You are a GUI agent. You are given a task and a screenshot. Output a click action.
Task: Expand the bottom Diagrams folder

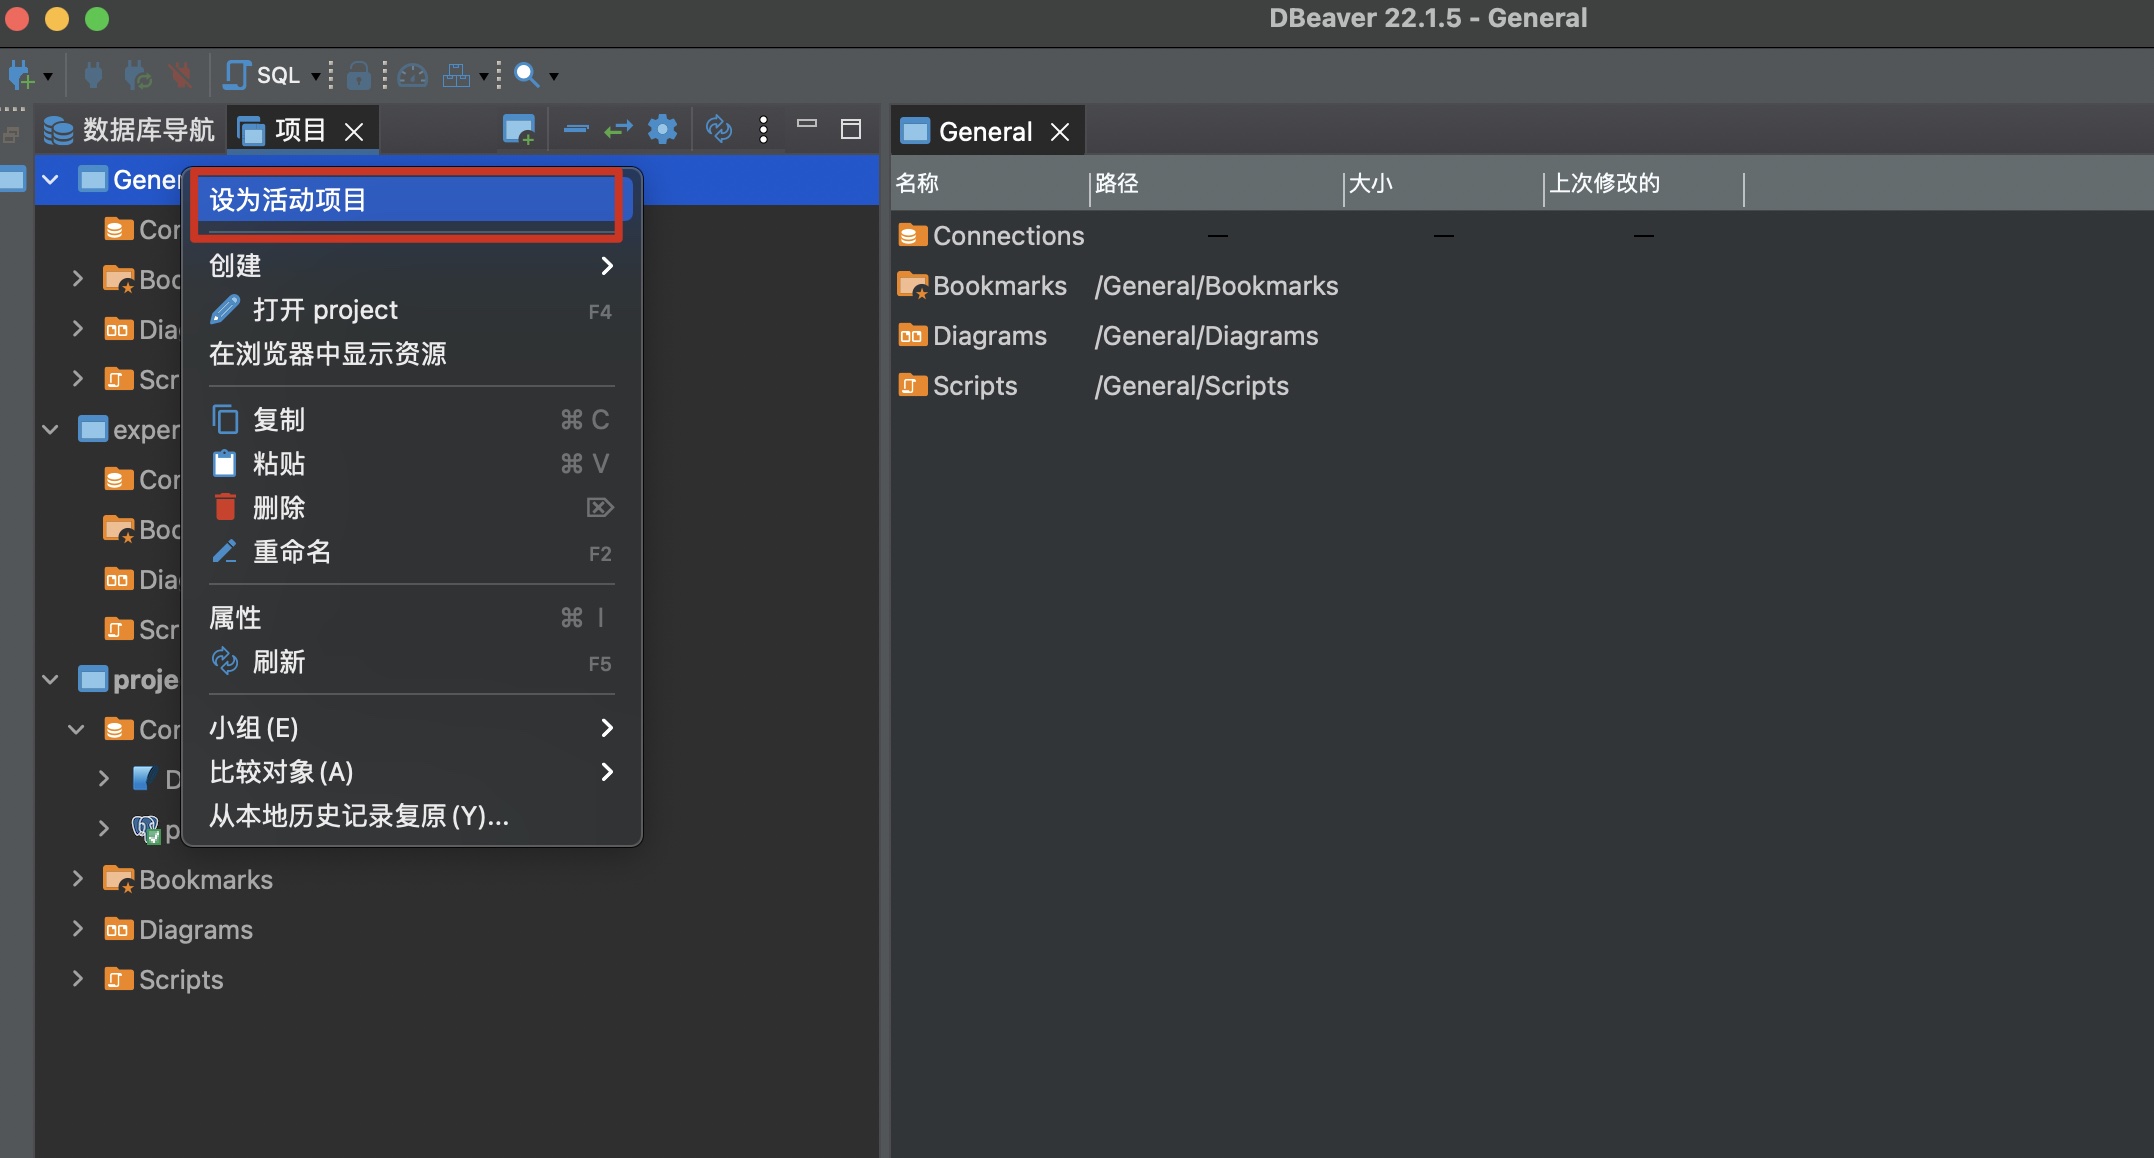pyautogui.click(x=78, y=929)
